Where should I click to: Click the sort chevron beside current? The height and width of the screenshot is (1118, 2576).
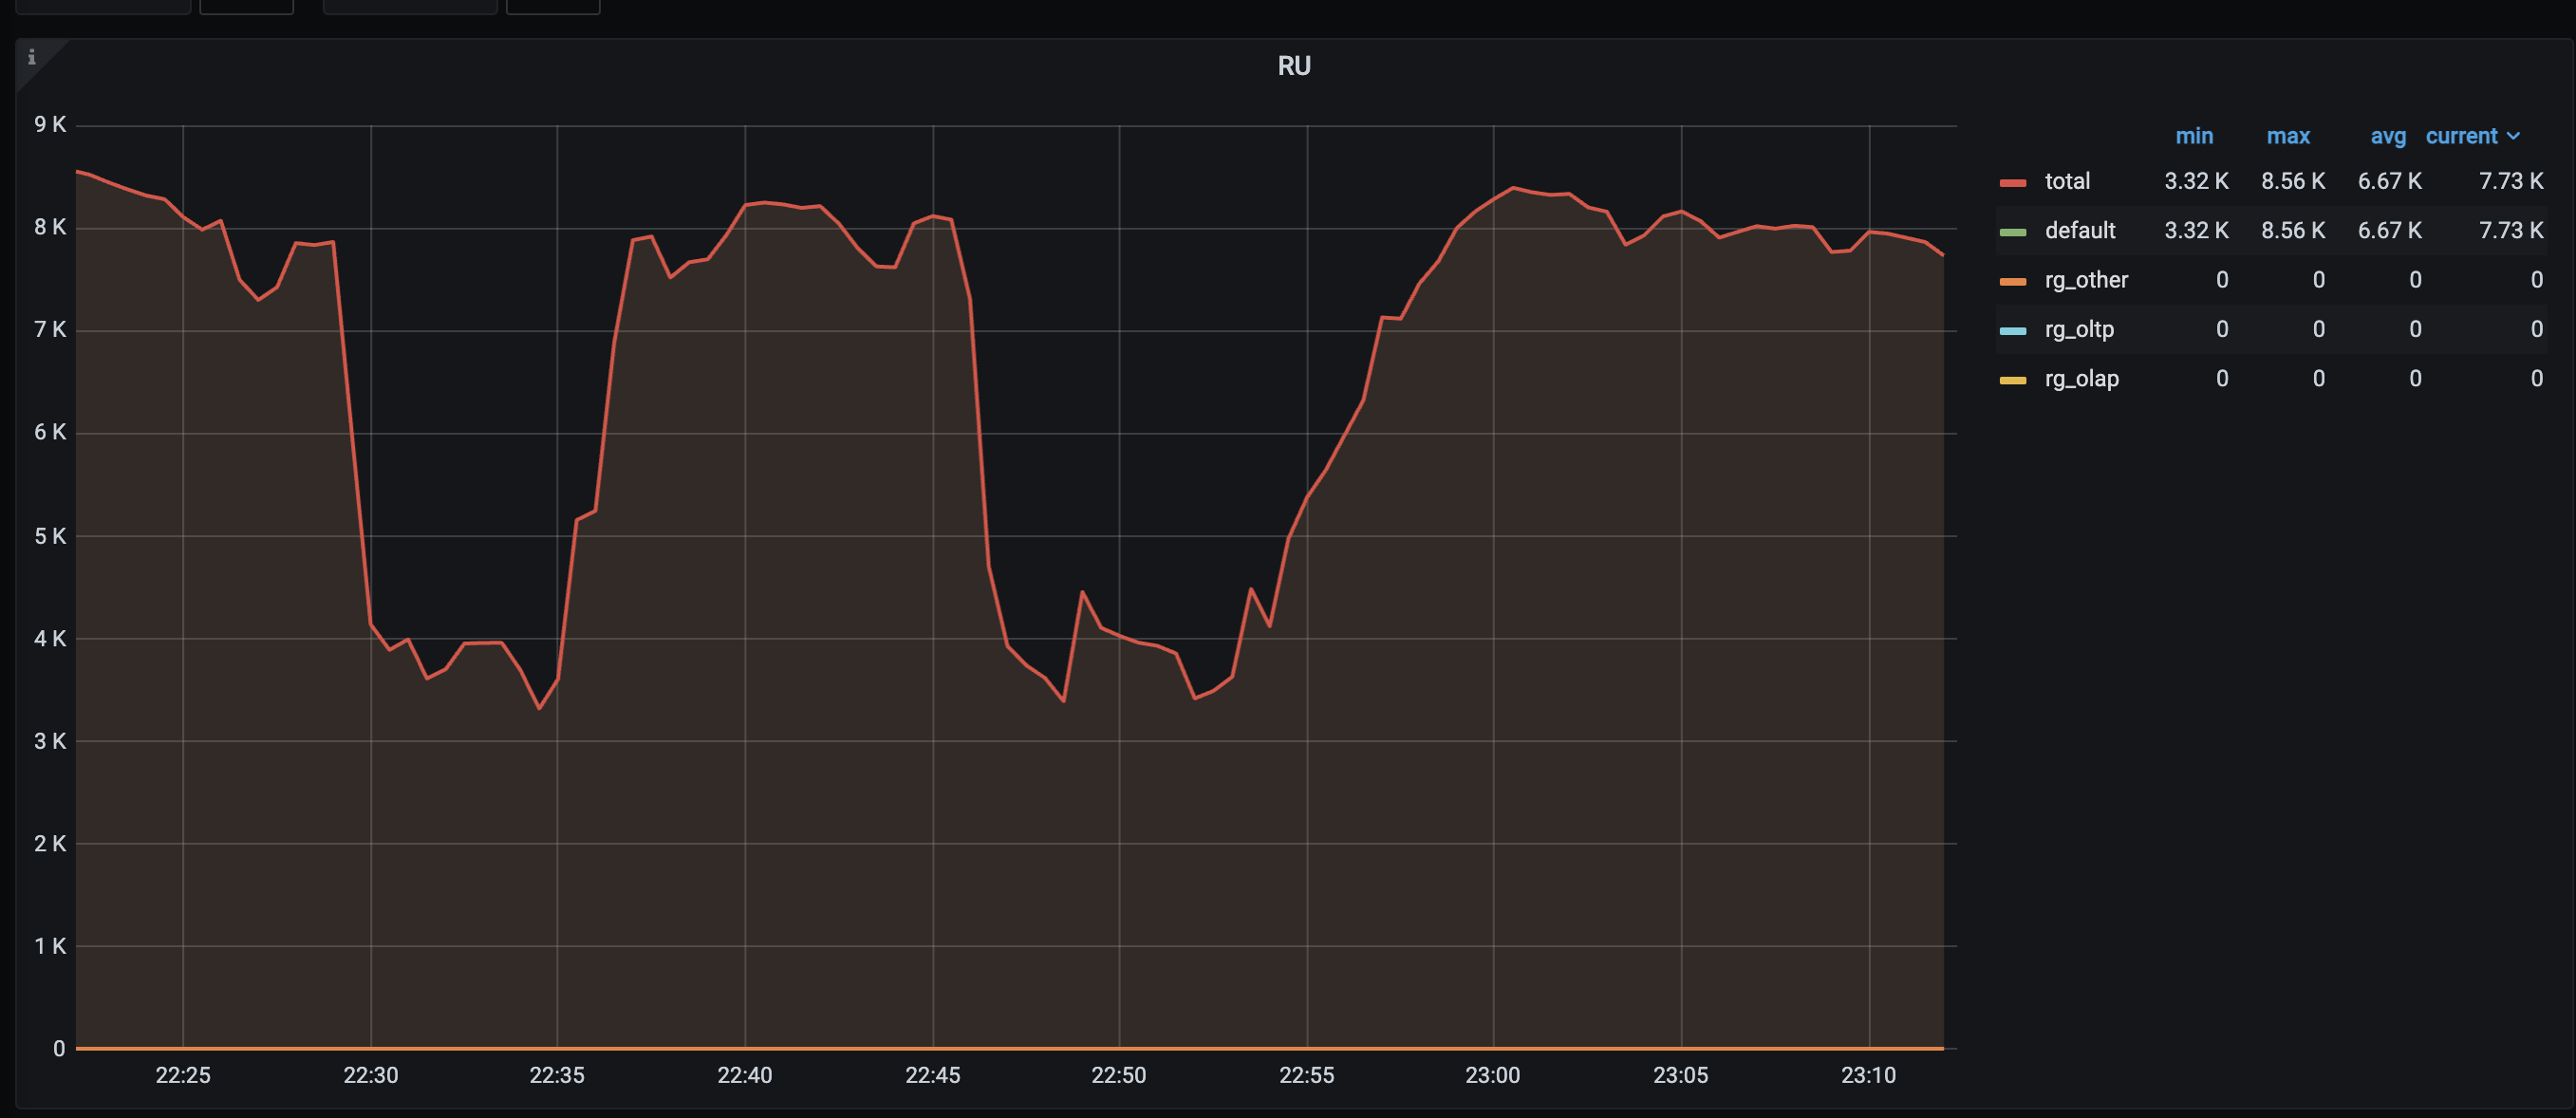click(x=2514, y=136)
